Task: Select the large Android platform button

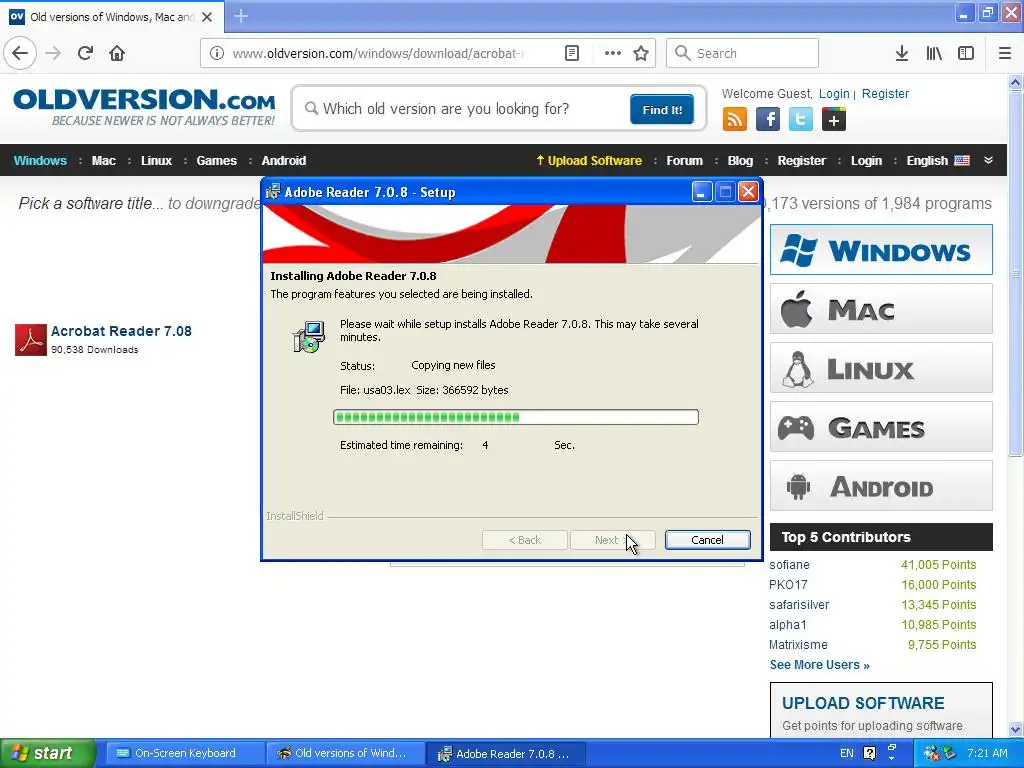Action: (x=881, y=486)
